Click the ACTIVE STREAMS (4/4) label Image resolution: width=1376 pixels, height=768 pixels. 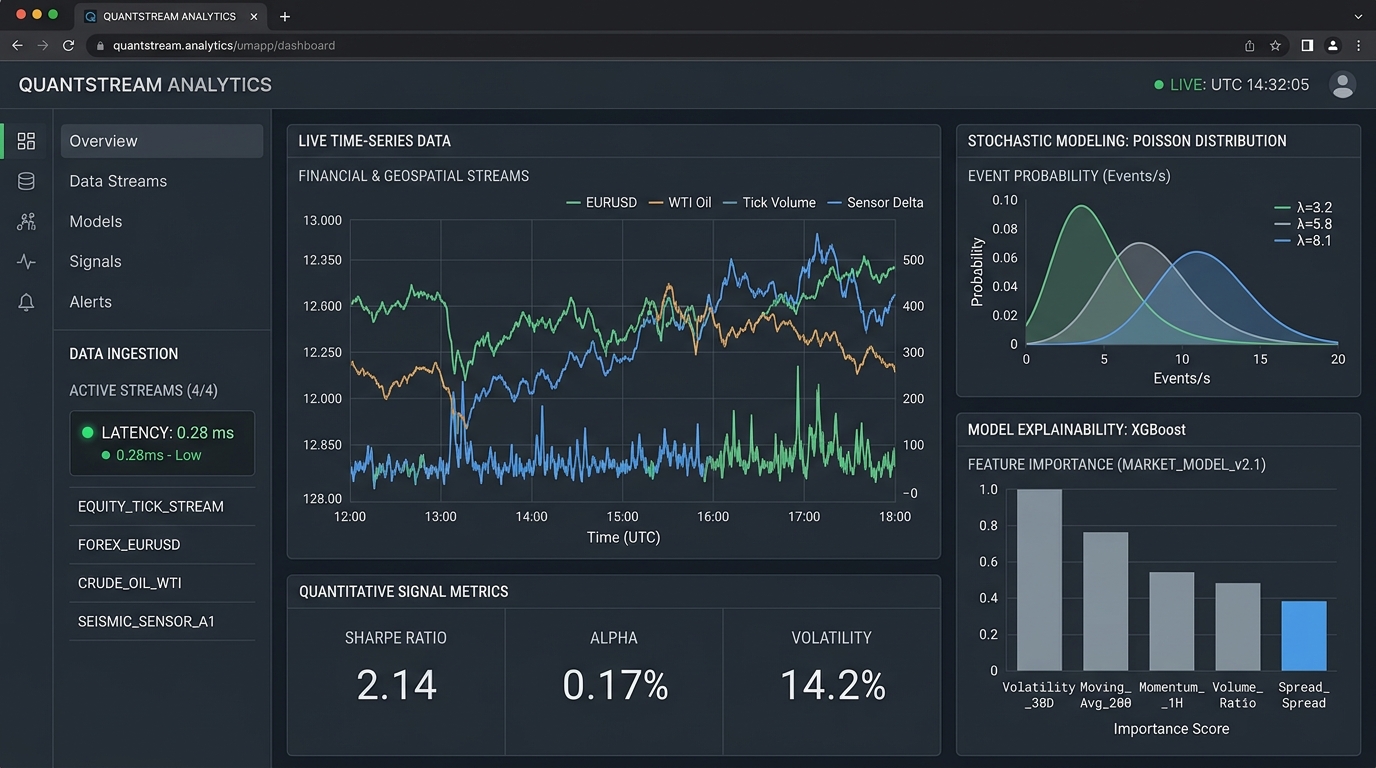143,391
